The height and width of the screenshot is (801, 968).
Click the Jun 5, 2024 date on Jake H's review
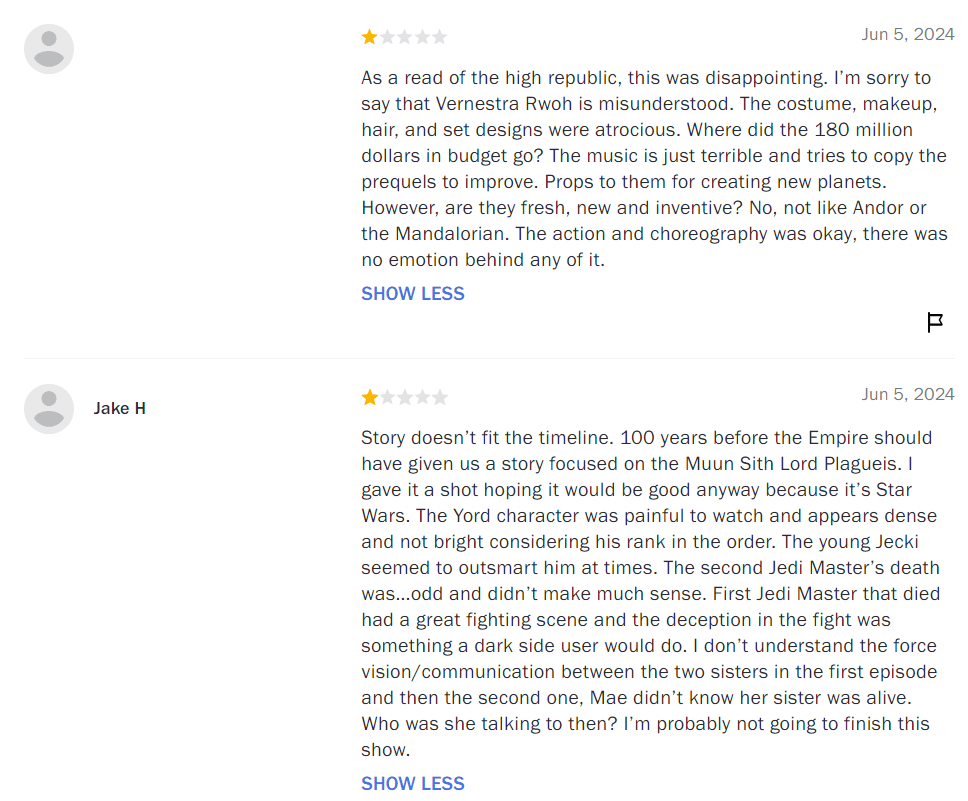coord(908,394)
